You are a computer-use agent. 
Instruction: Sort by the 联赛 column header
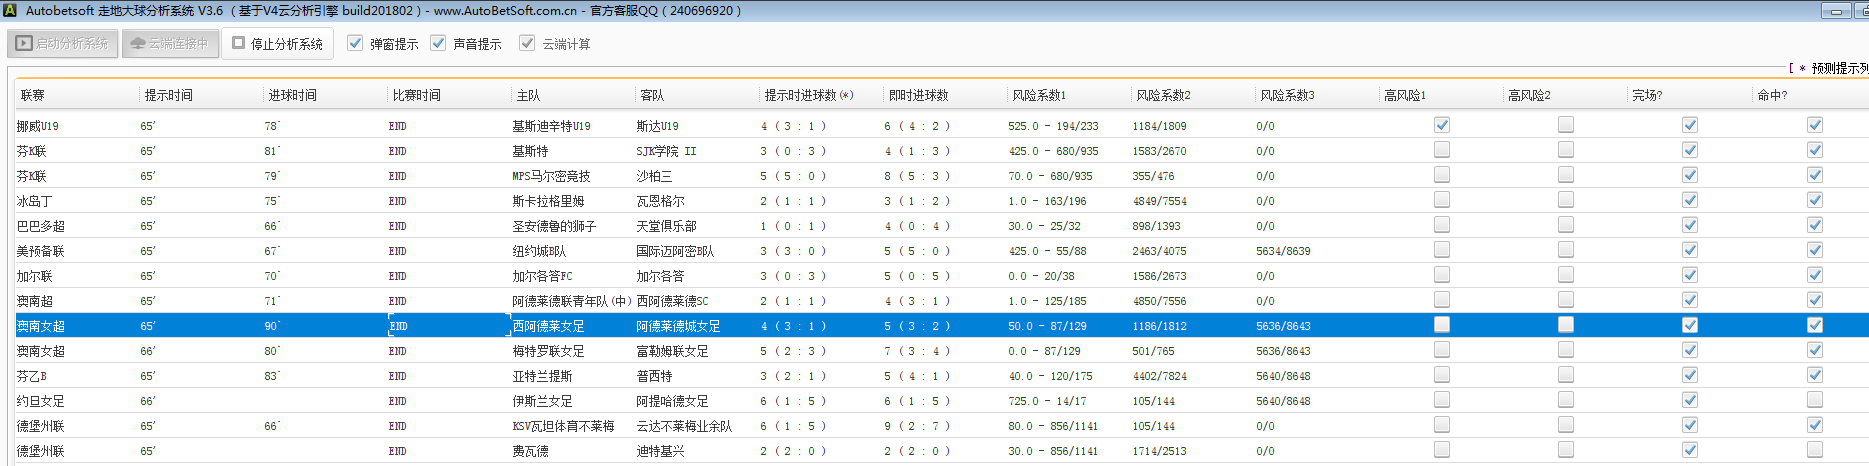coord(33,95)
